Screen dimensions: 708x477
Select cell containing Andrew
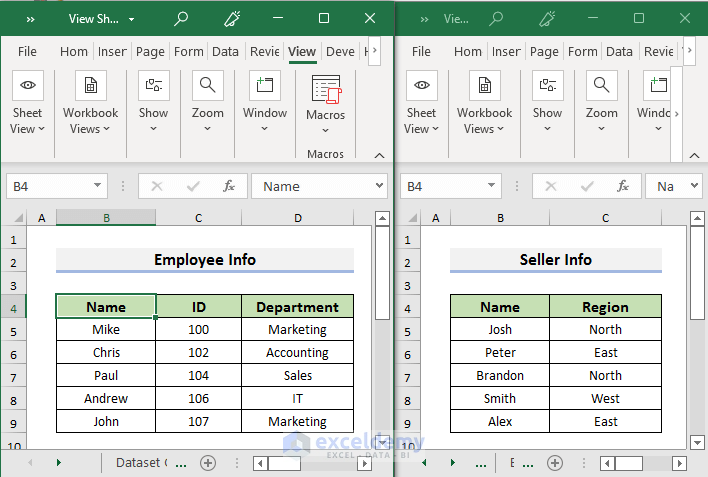pyautogui.click(x=106, y=398)
